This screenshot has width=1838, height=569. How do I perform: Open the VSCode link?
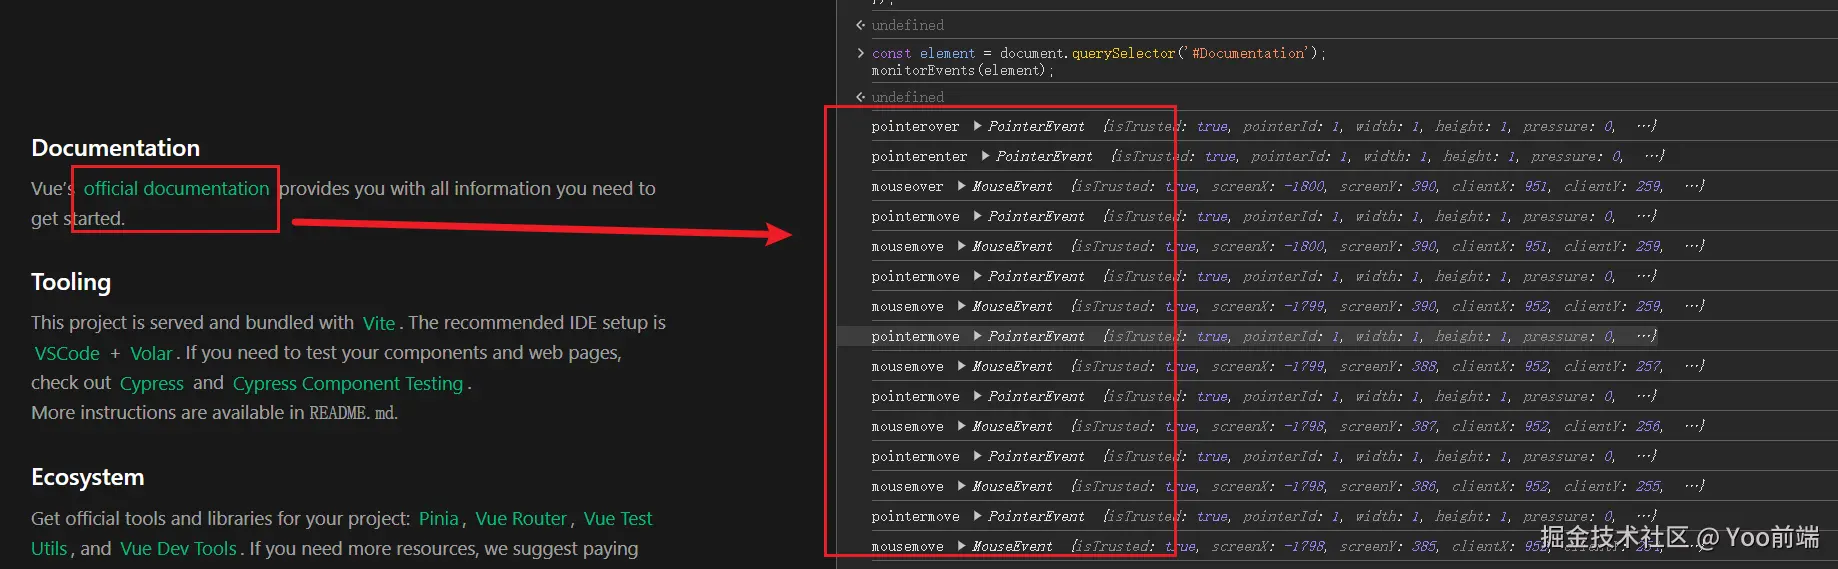67,354
